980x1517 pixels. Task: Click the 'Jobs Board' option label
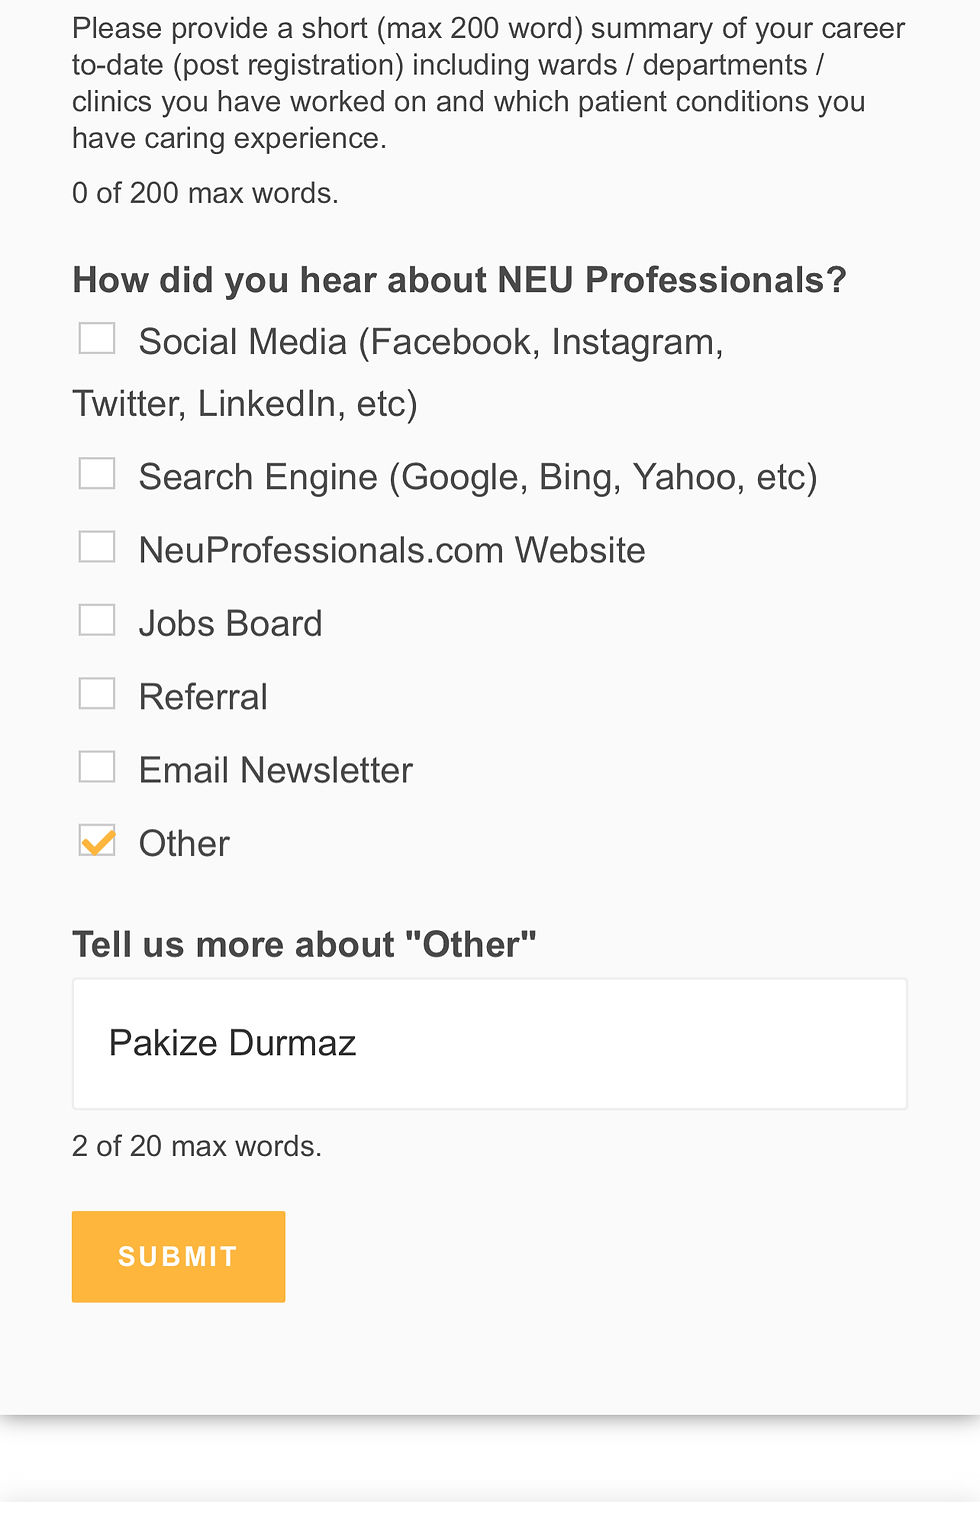point(230,624)
